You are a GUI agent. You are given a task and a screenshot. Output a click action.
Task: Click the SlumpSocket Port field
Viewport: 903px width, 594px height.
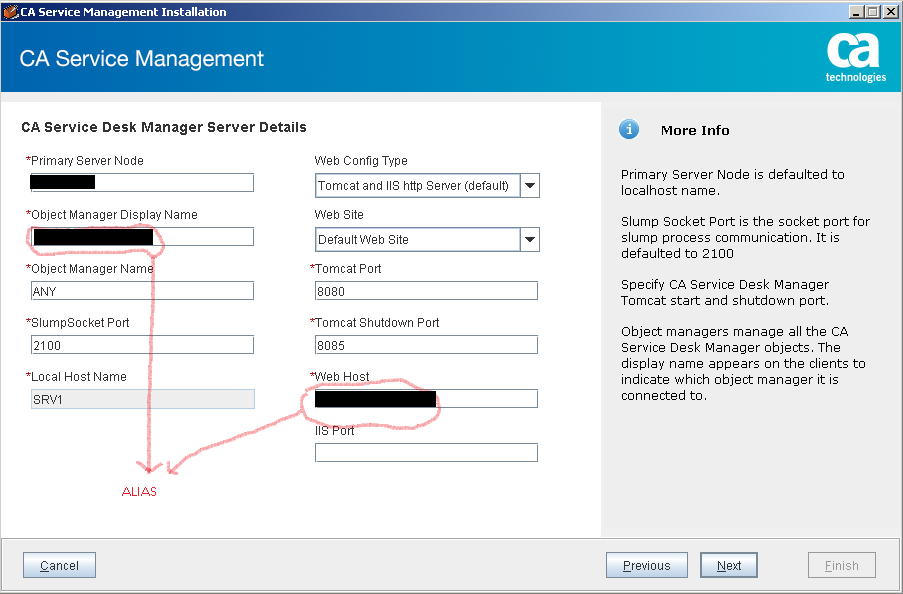pos(142,345)
